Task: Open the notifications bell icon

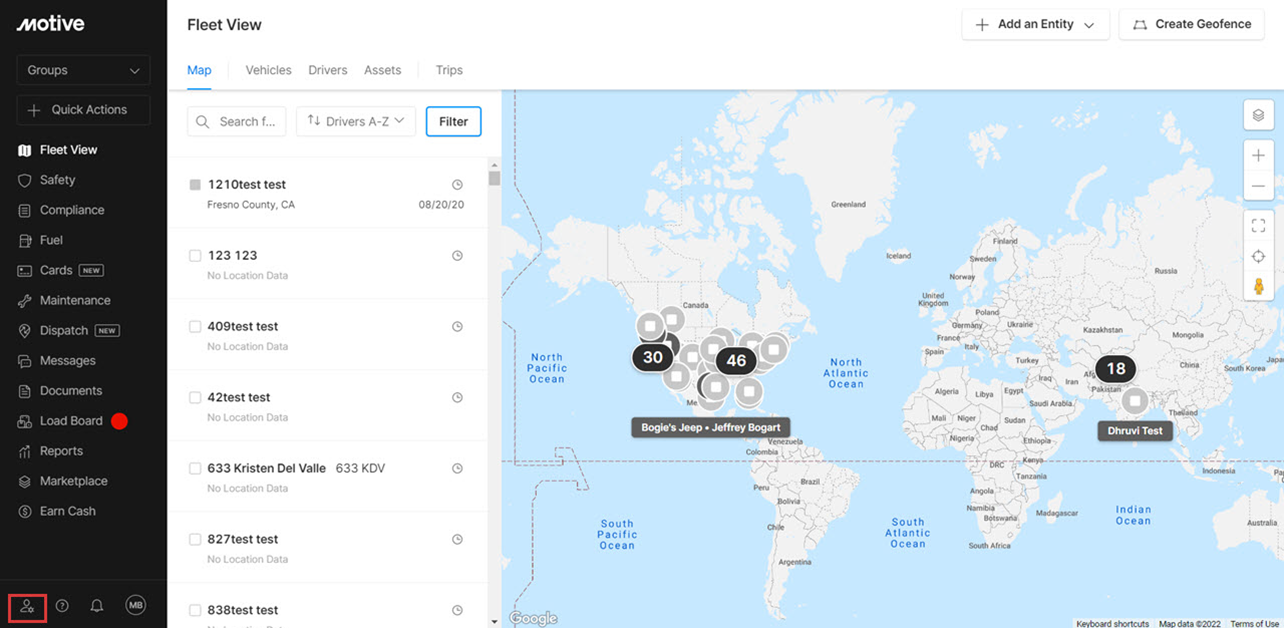Action: 97,606
